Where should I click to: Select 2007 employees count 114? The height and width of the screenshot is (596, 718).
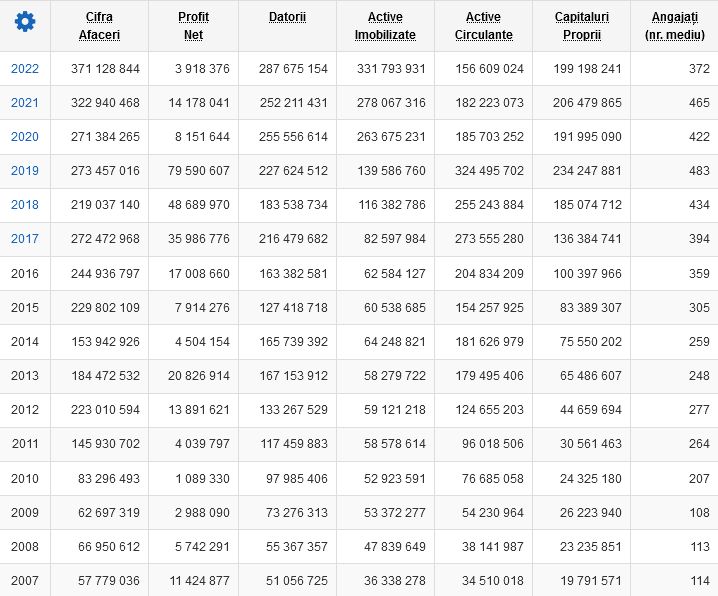(x=700, y=581)
